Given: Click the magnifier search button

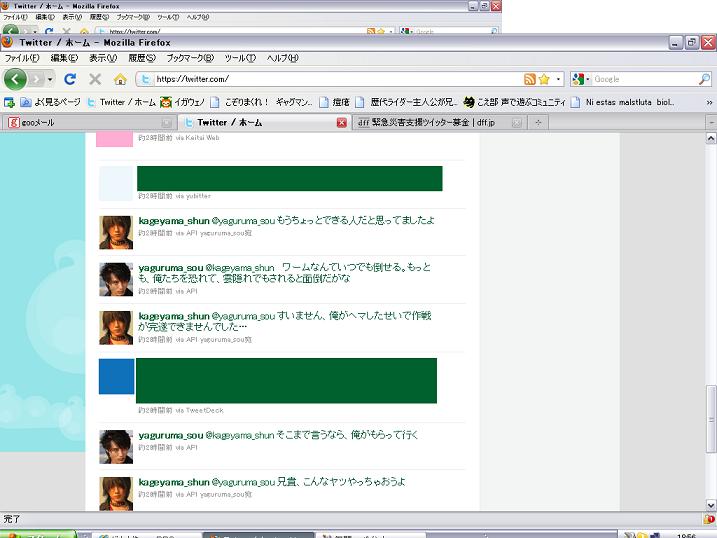Looking at the screenshot, I should 705,79.
